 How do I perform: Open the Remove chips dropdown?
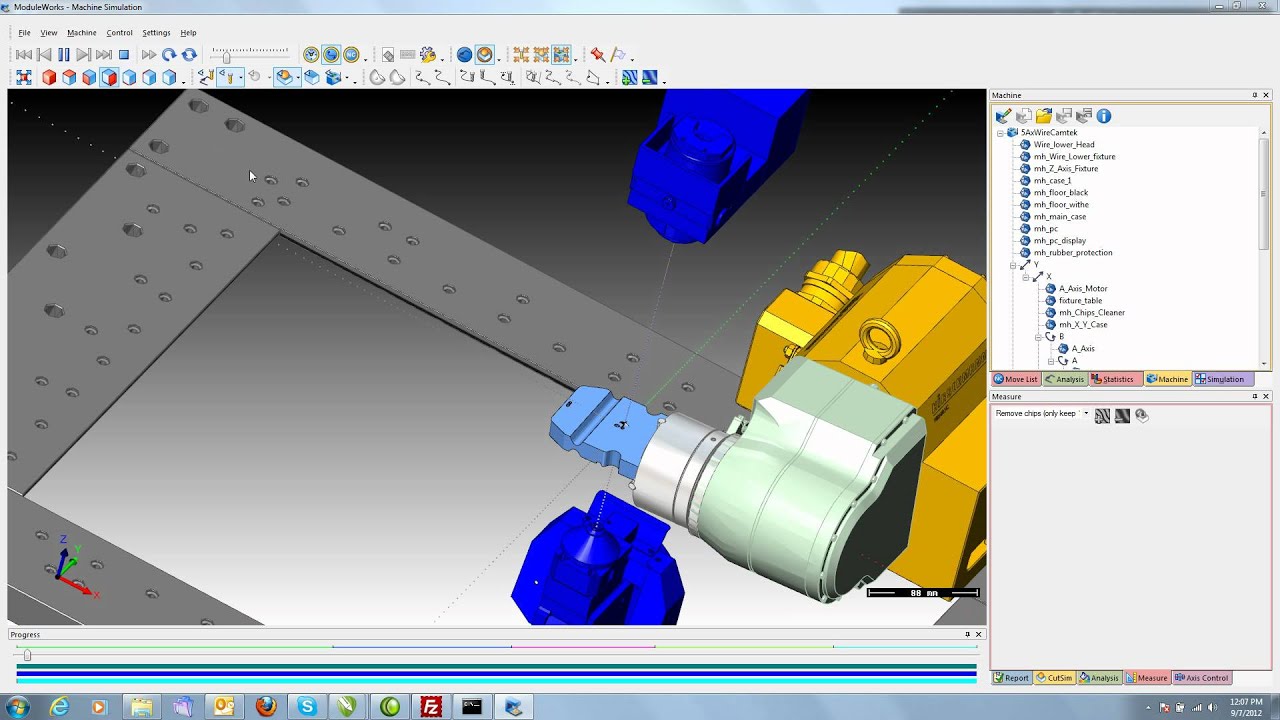pos(1086,414)
